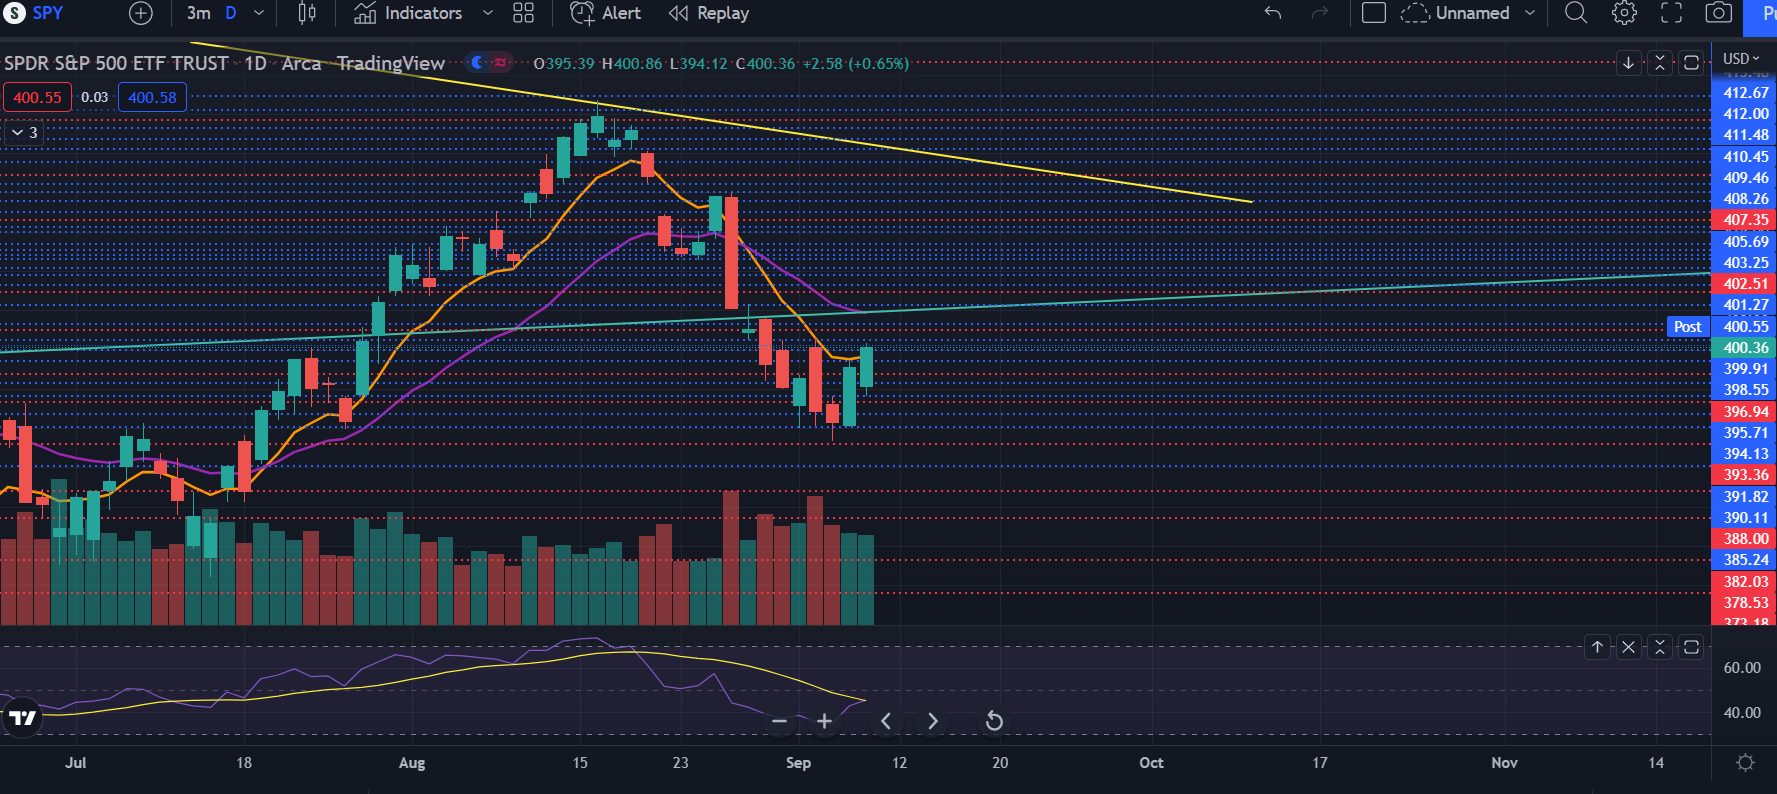Click the 402.51 red price level label
1777x794 pixels.
click(x=1745, y=284)
